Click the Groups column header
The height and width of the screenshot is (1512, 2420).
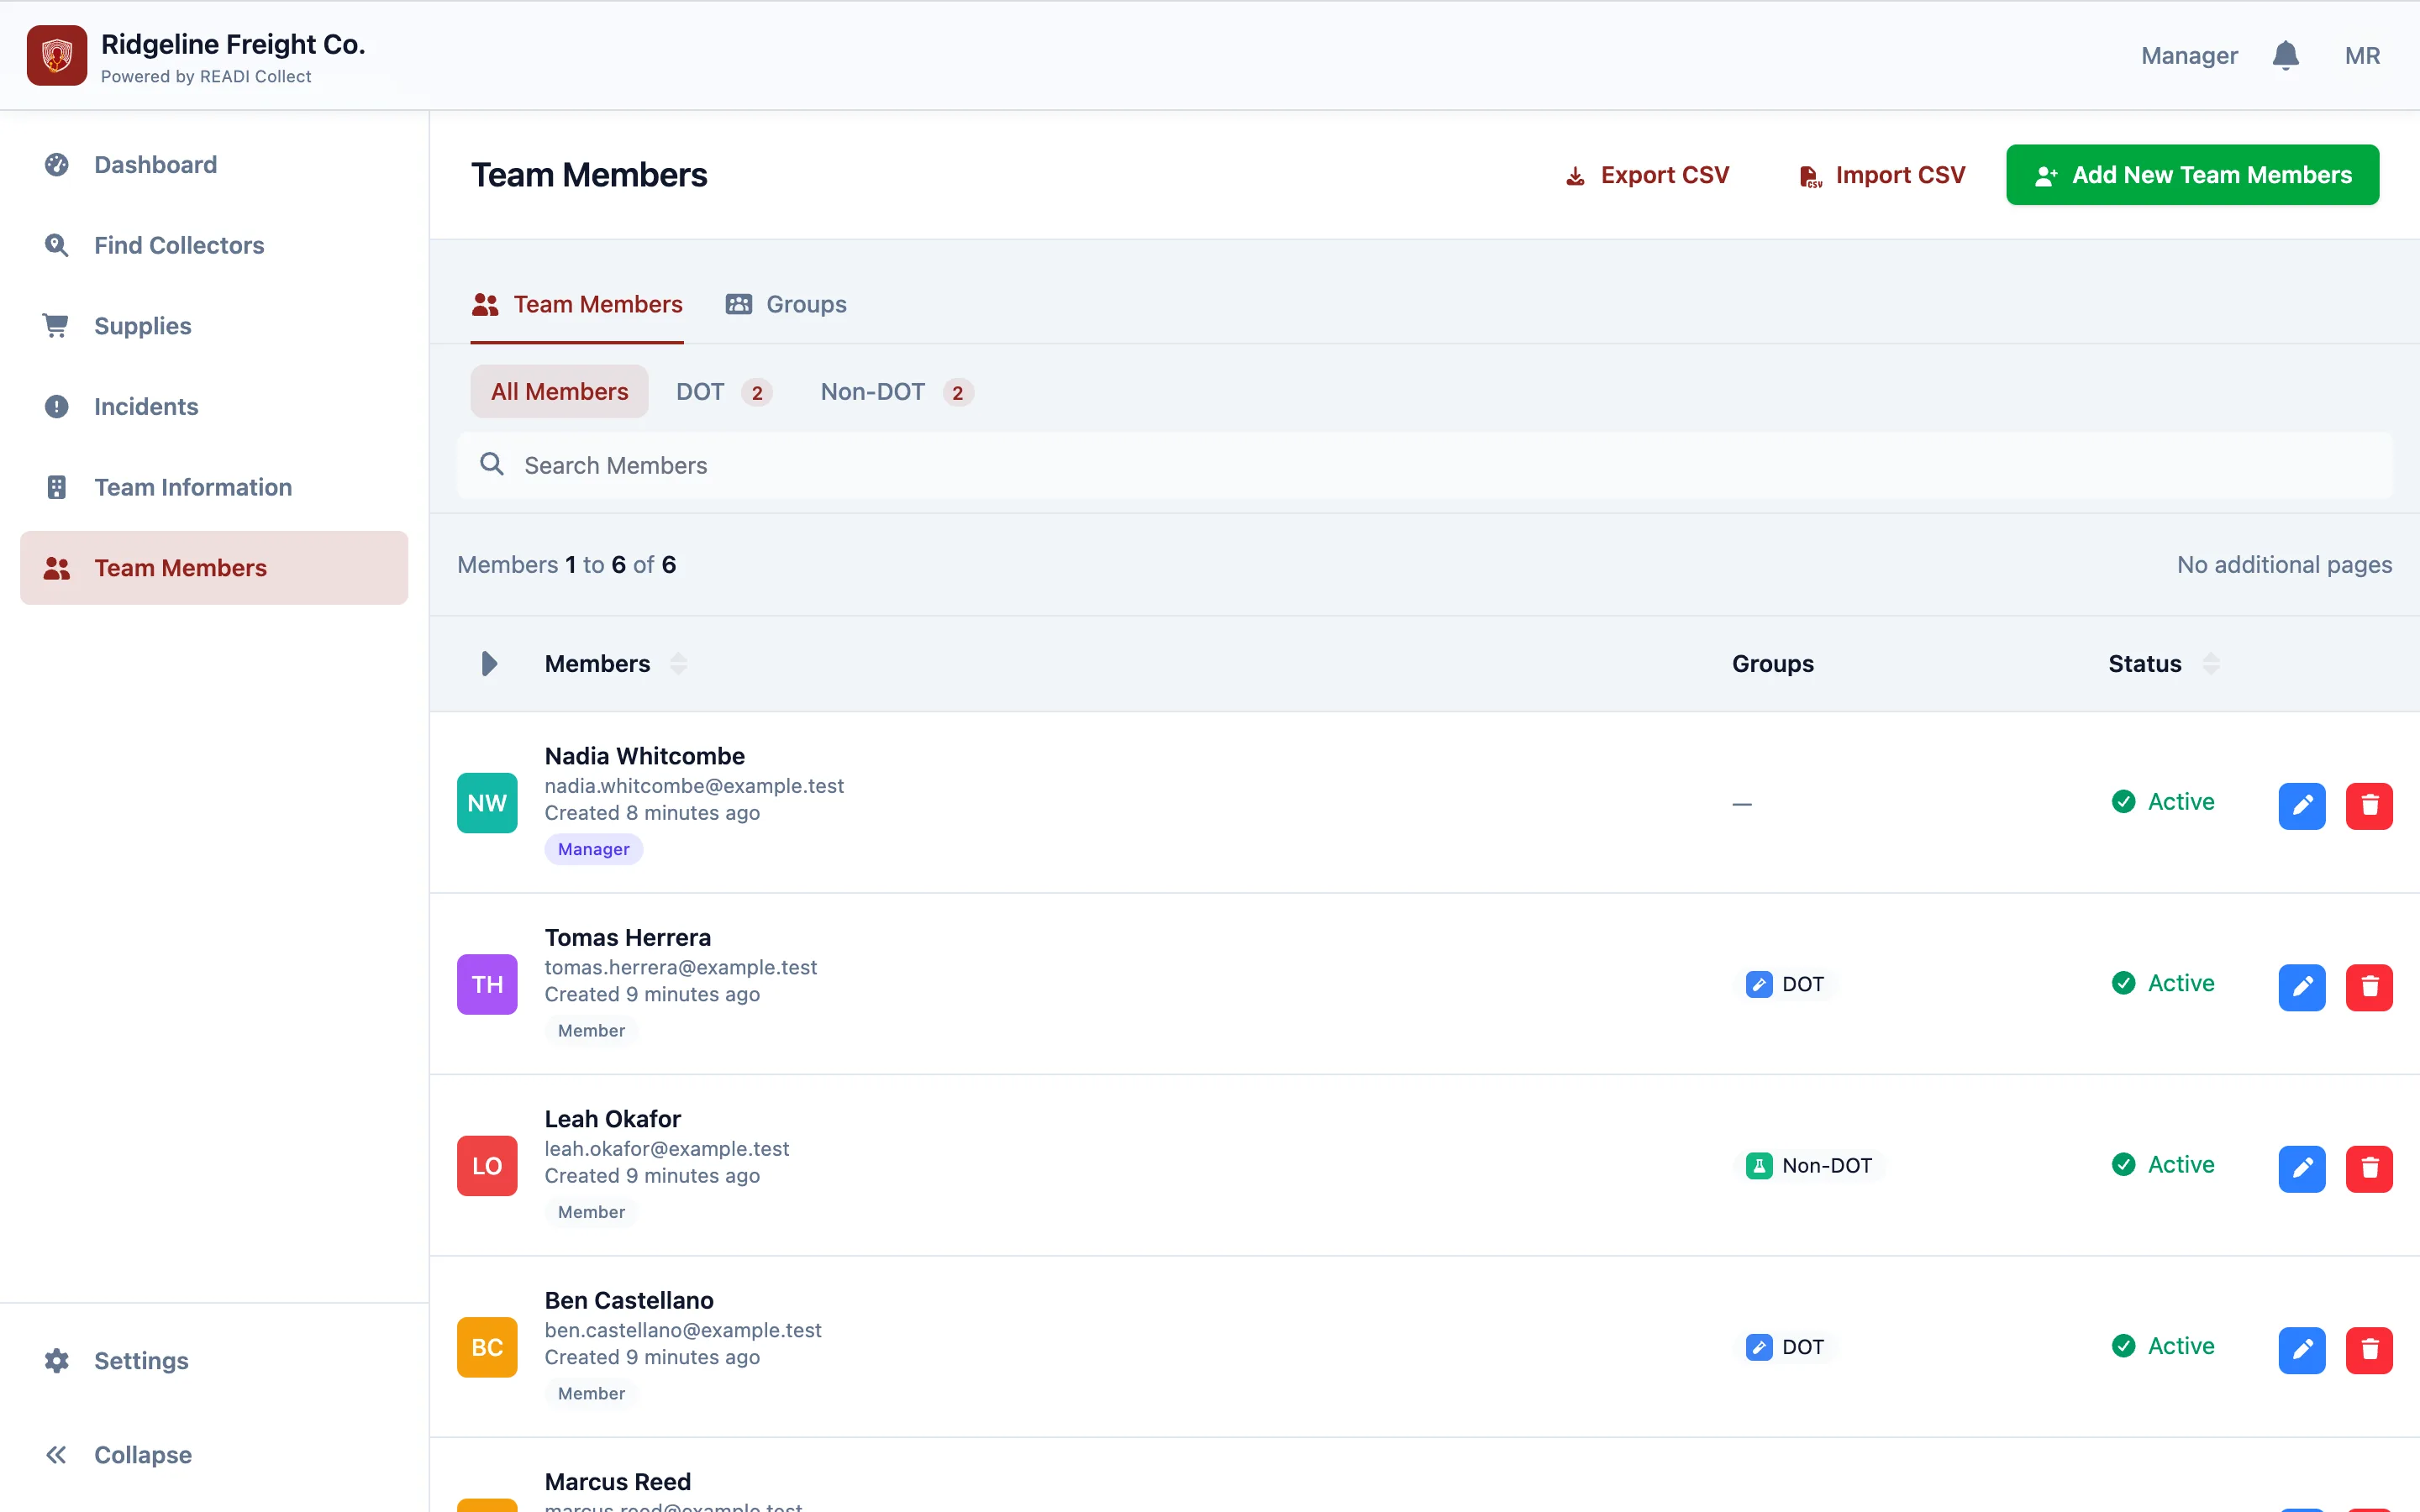[x=1772, y=663]
